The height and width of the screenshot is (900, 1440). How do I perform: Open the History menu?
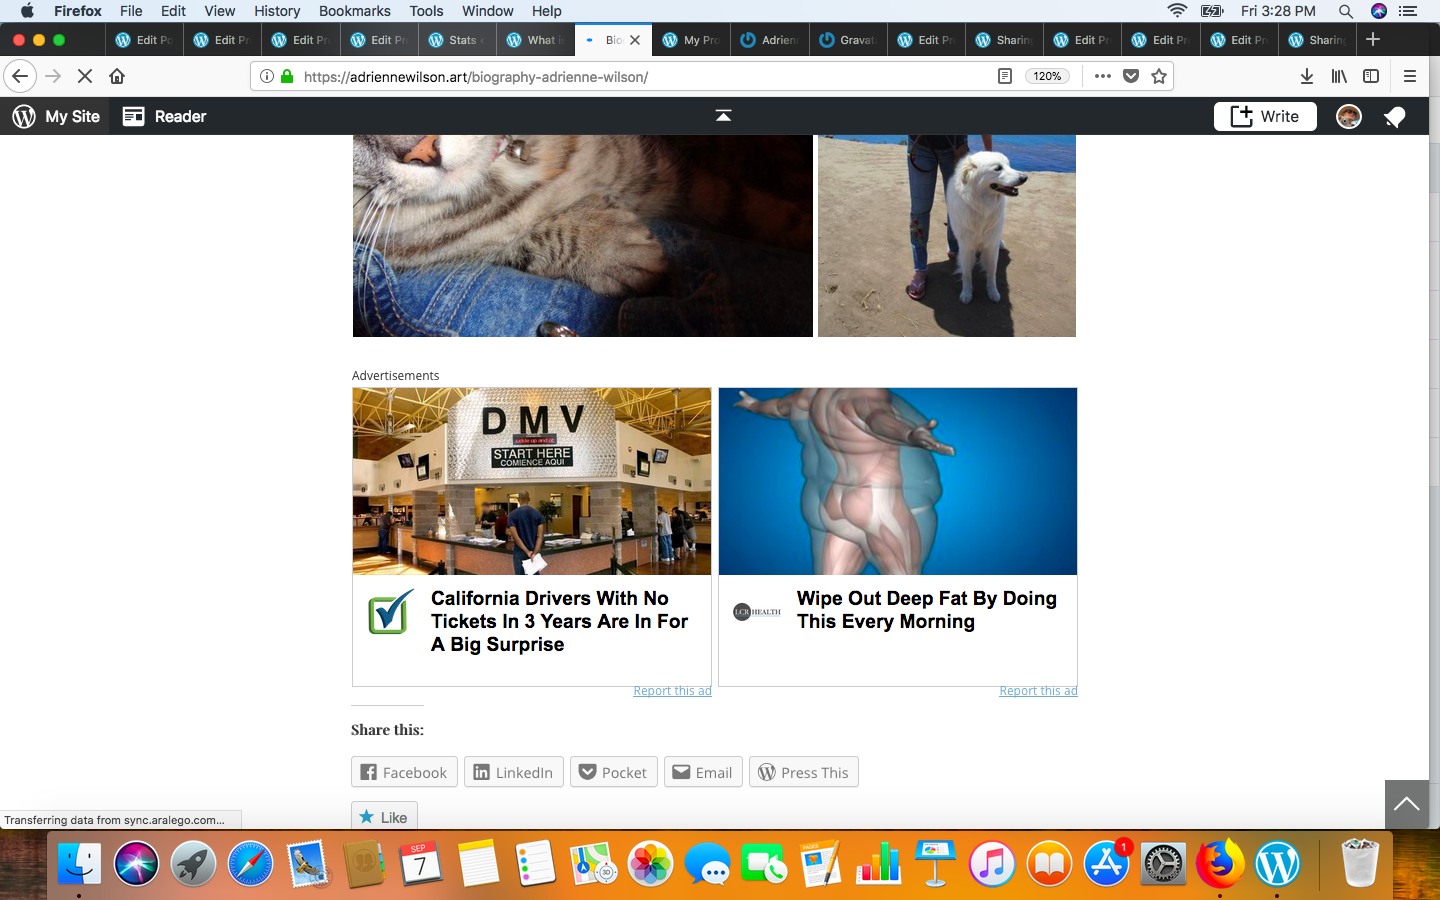coord(277,11)
